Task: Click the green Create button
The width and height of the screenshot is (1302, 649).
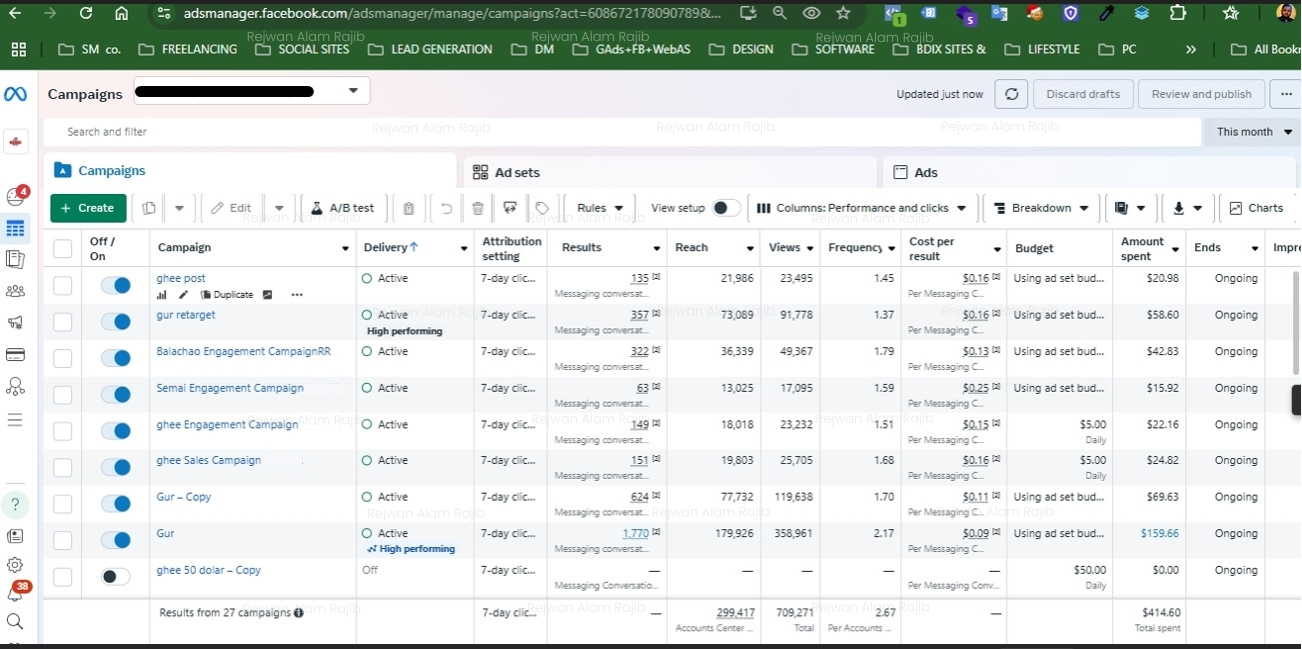Action: coord(88,208)
